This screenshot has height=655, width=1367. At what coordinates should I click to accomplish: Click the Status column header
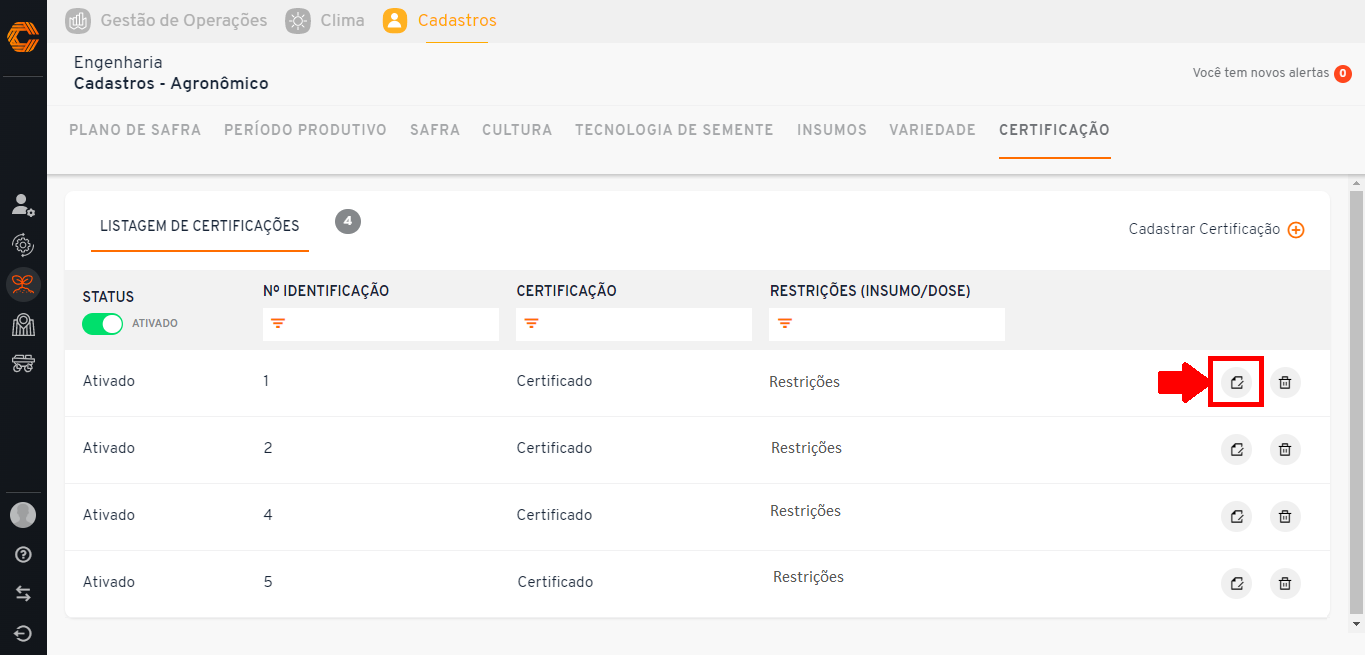pos(108,297)
